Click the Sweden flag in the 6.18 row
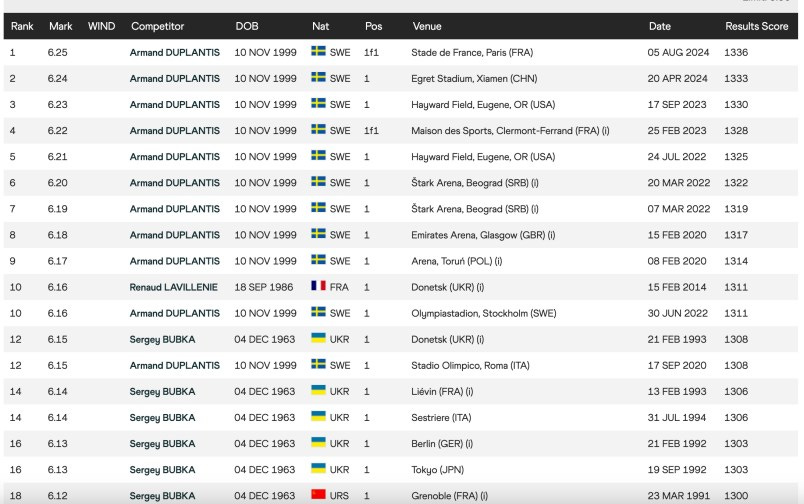The width and height of the screenshot is (804, 504). point(318,234)
